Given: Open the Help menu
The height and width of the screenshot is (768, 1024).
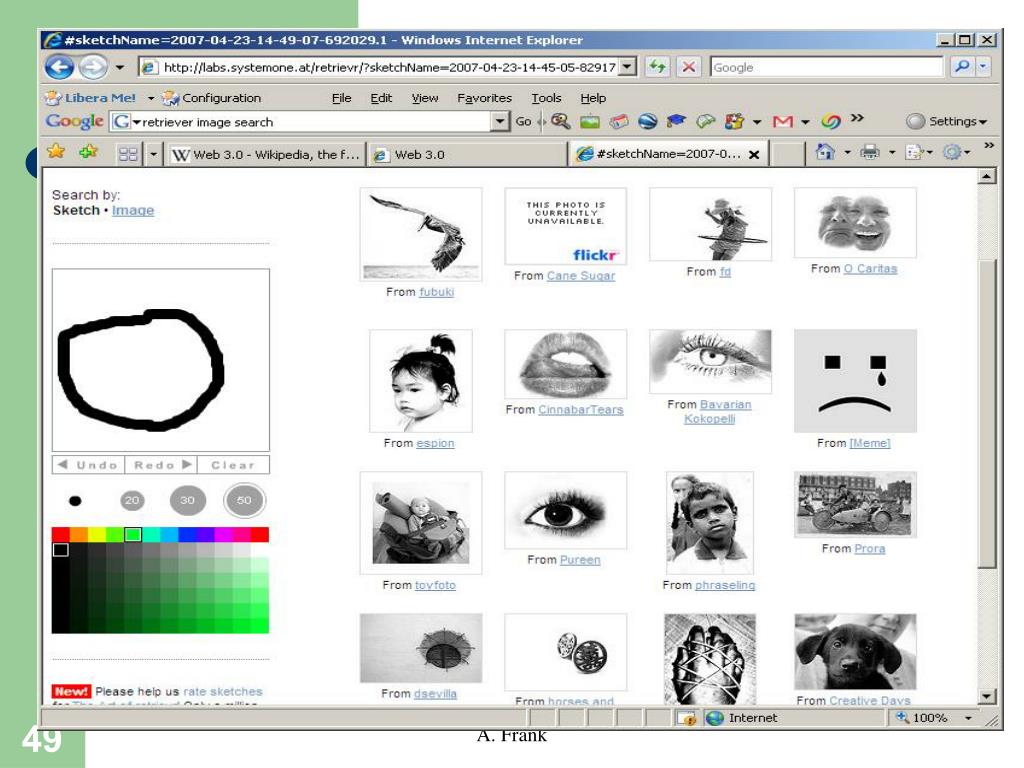Looking at the screenshot, I should pos(593,98).
